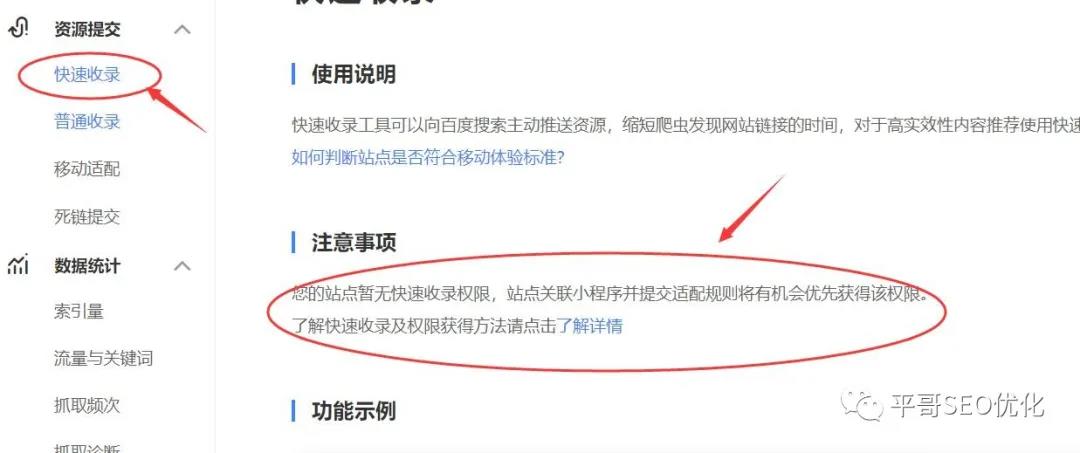The height and width of the screenshot is (453, 1080).
Task: Click the 功能示例 heading
Action: tap(353, 411)
